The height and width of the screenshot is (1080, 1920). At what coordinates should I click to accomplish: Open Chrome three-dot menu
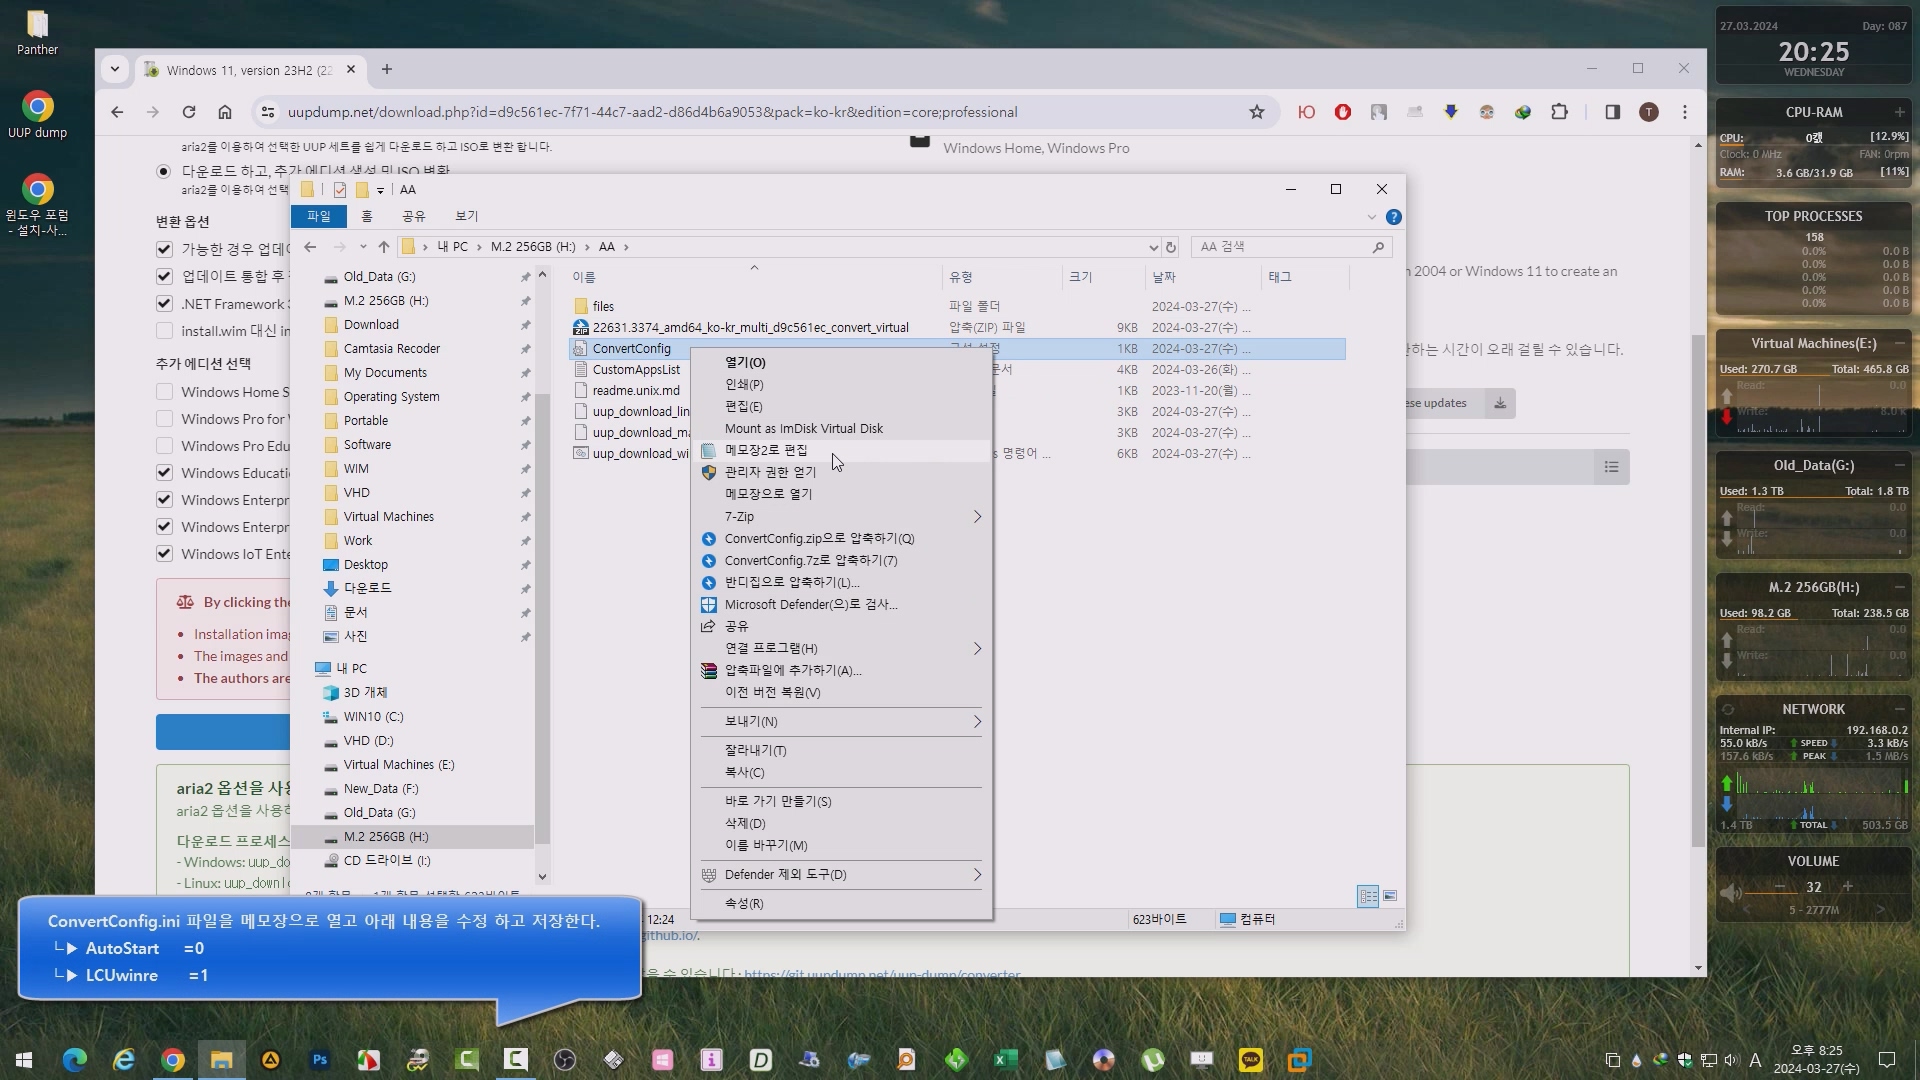(1685, 112)
